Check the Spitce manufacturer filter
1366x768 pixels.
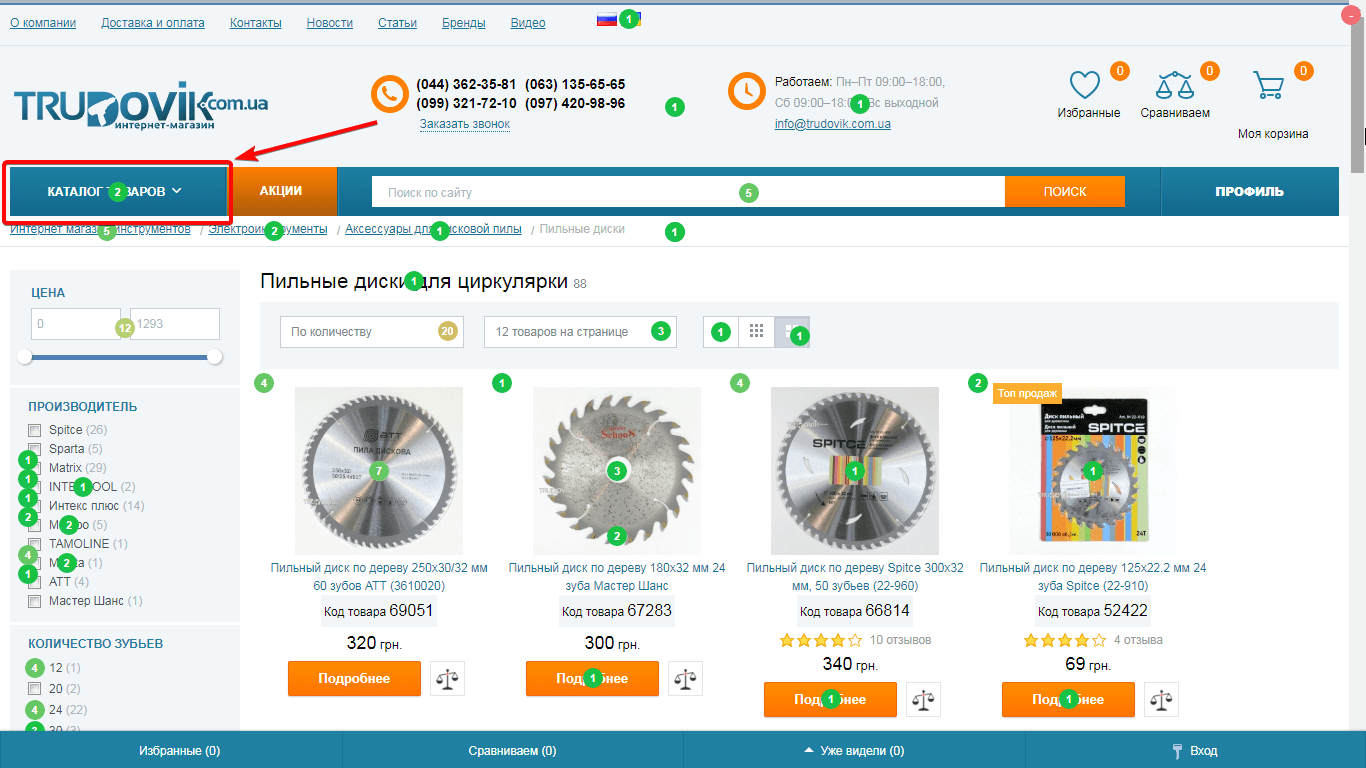point(35,430)
